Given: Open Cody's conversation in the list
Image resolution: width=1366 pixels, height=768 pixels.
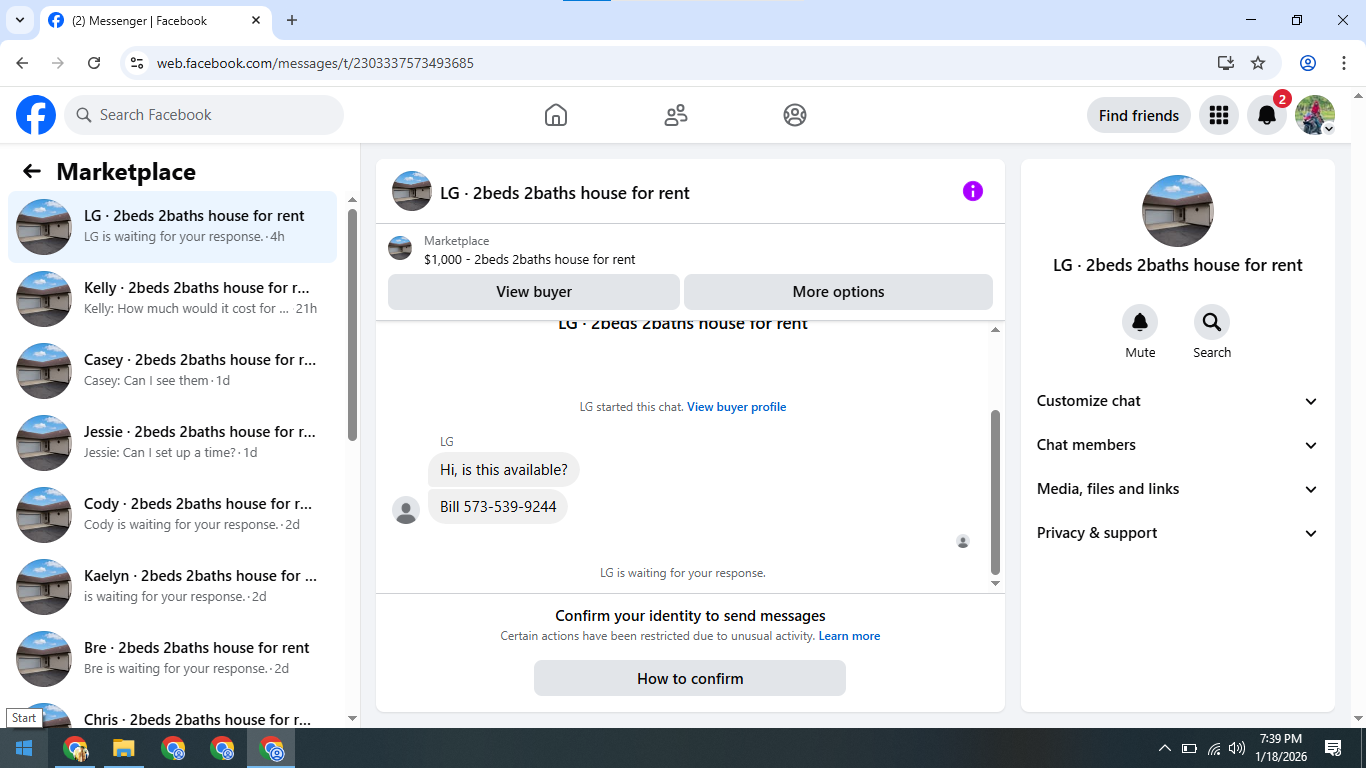Looking at the screenshot, I should click(x=173, y=515).
